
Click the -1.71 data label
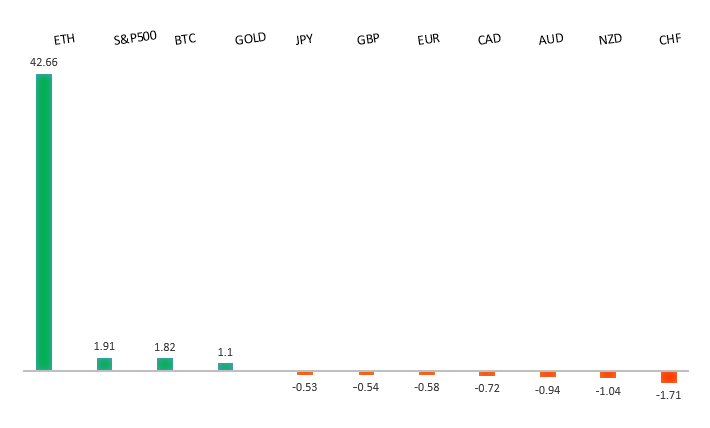(669, 396)
